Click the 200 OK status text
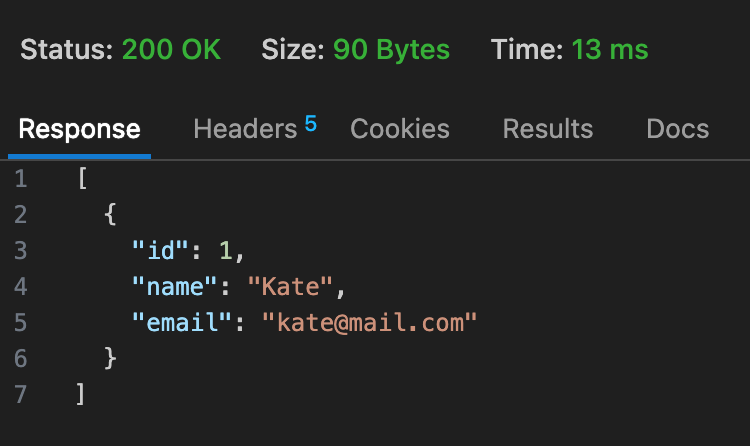The height and width of the screenshot is (446, 750). [171, 49]
